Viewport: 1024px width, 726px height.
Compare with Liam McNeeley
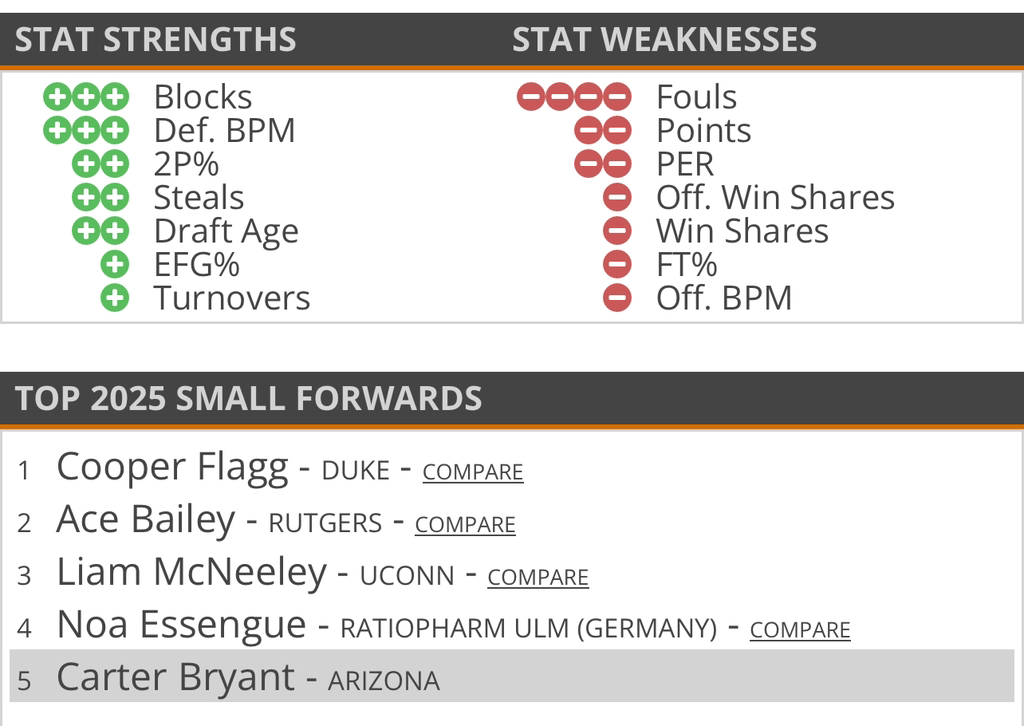click(x=538, y=578)
